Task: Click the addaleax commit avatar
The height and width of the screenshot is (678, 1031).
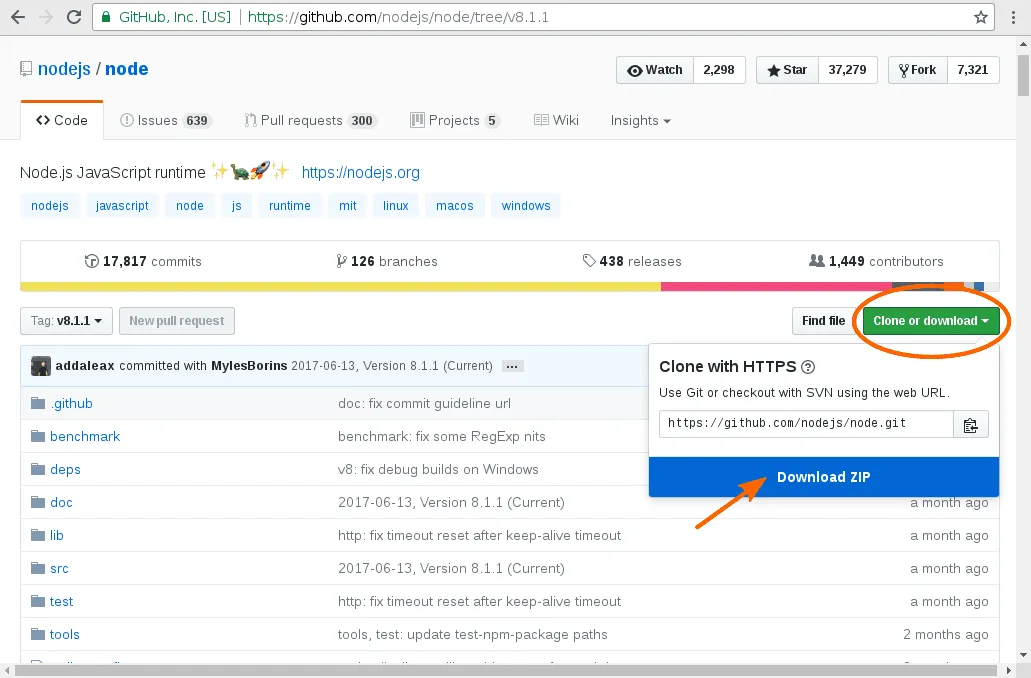Action: (x=39, y=365)
